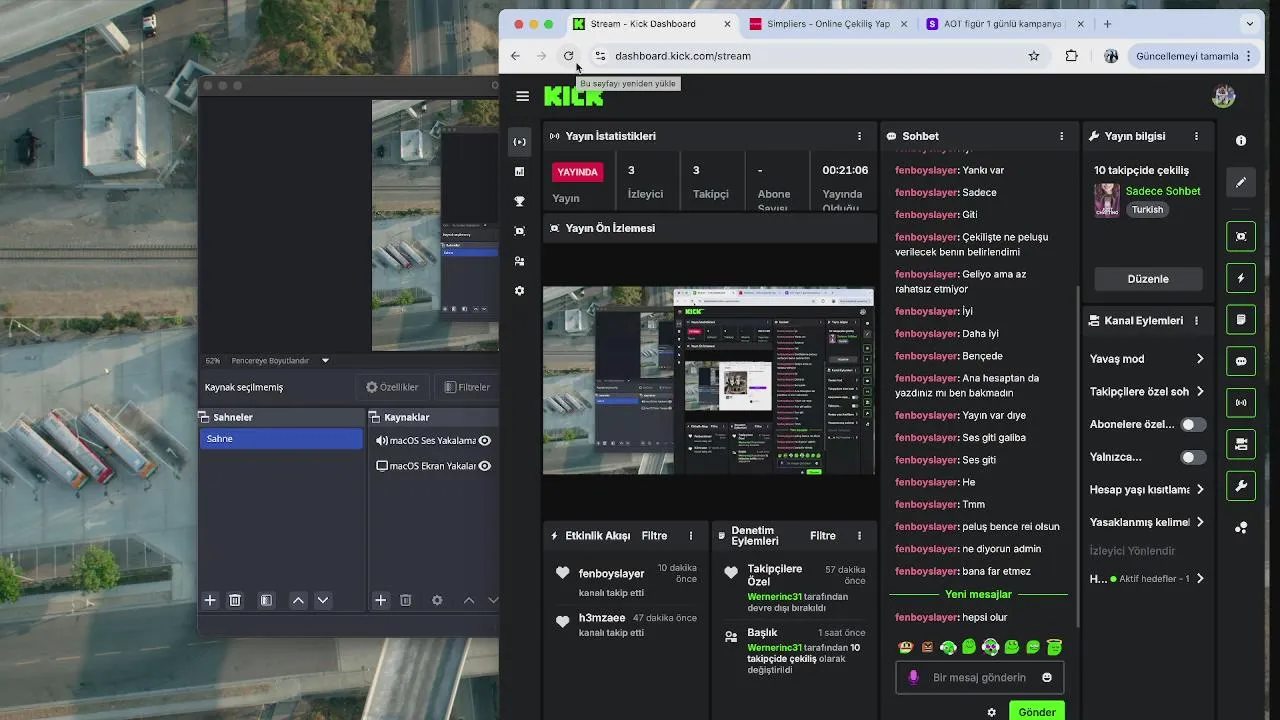The width and height of the screenshot is (1280, 720).
Task: Expand Yavaş mod options
Action: (1200, 359)
